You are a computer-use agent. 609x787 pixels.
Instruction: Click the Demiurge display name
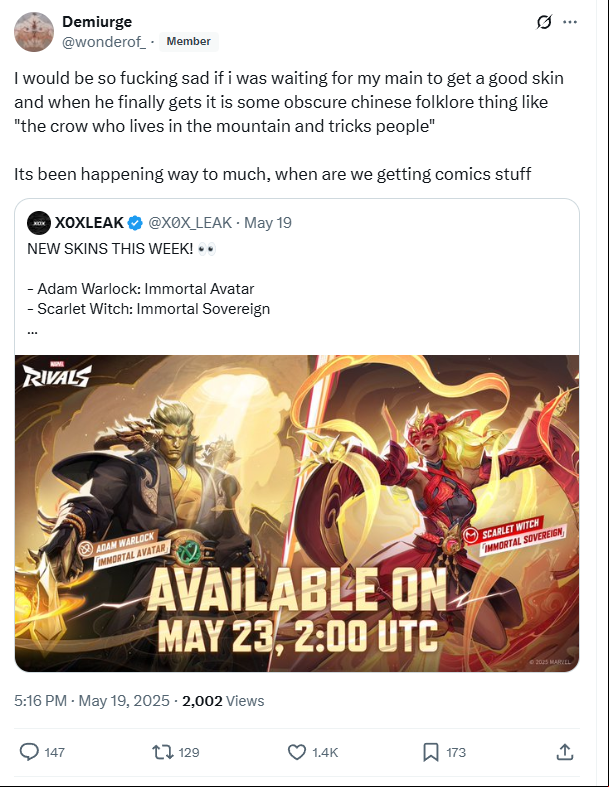coord(97,22)
